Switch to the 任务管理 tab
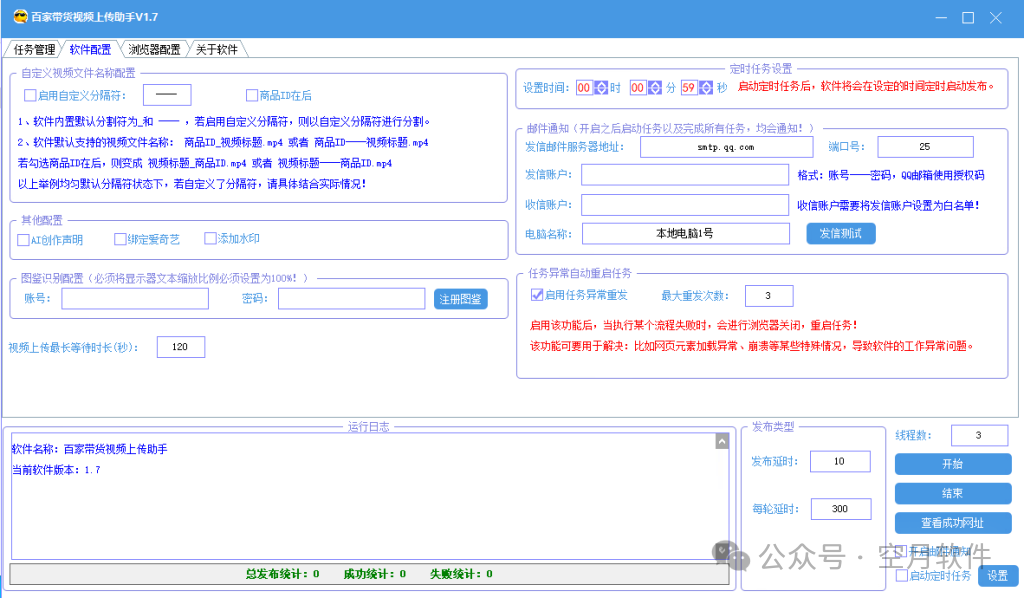1024x598 pixels. point(34,50)
